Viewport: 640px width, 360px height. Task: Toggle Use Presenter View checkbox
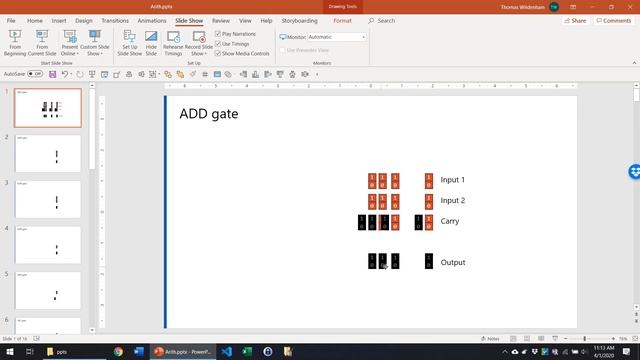tap(282, 50)
